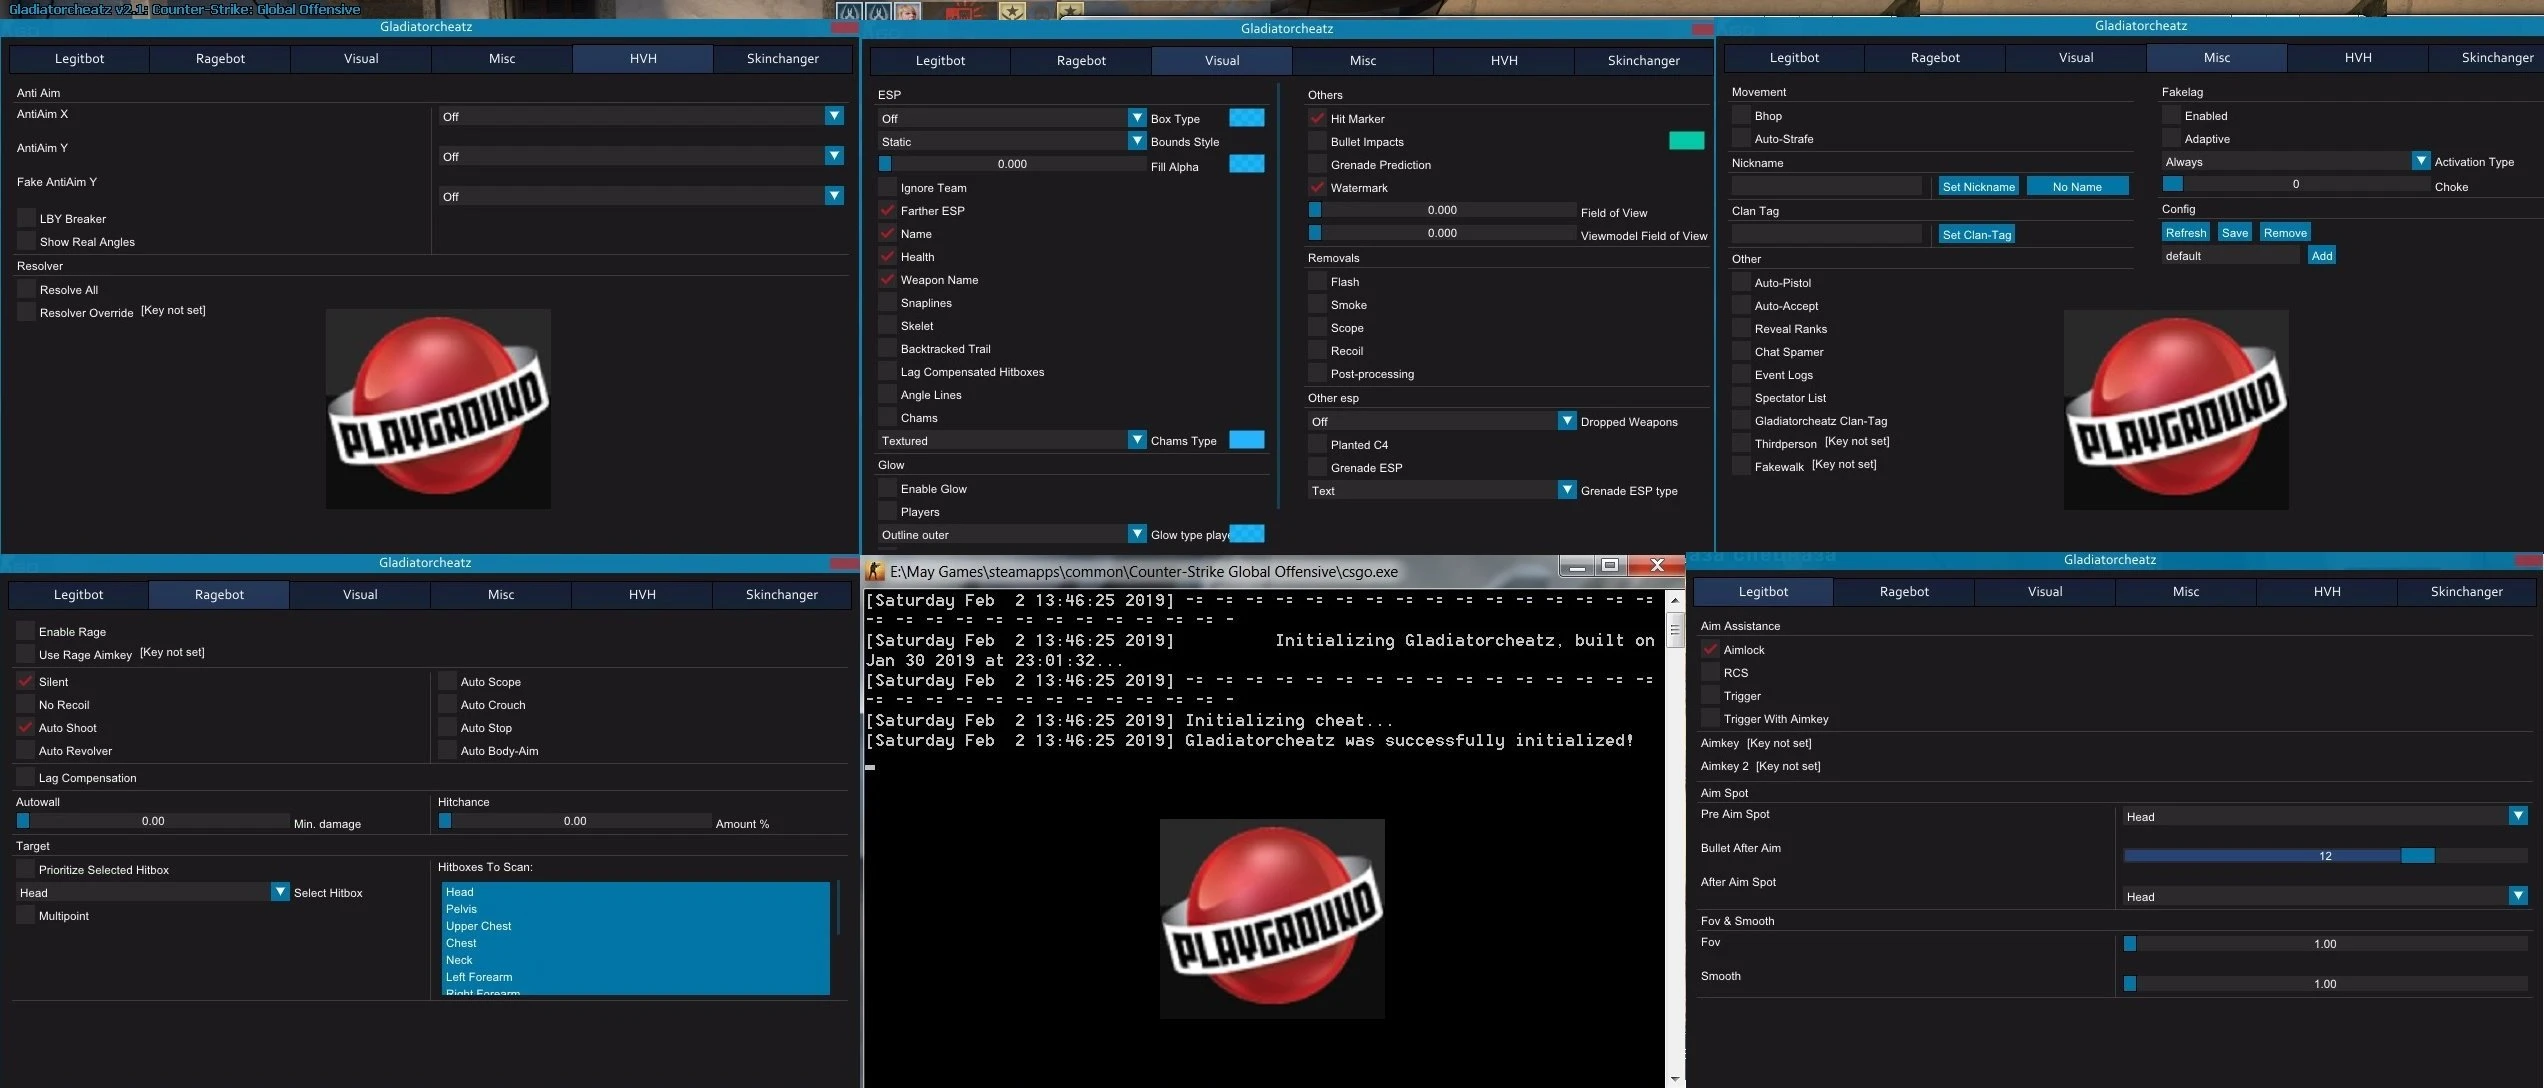
Task: Click the player avatar thumbnail in the top bar
Action: coord(907,10)
